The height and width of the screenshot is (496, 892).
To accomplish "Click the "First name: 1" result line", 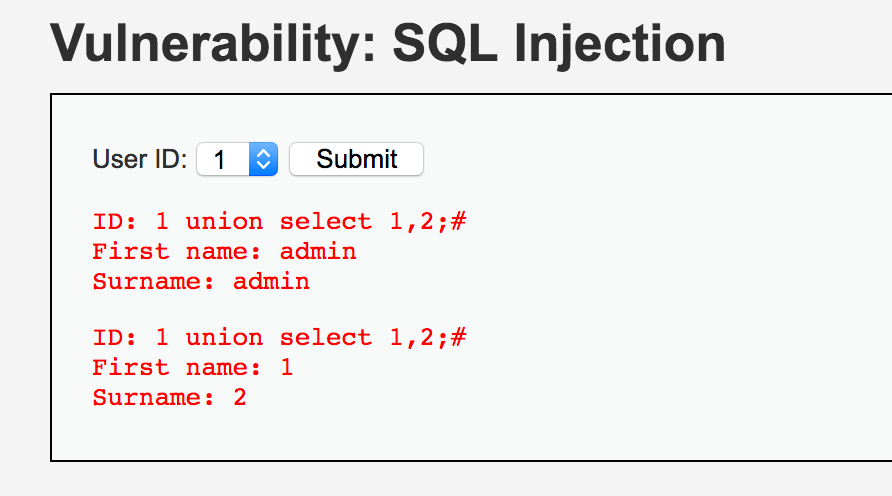I will [x=193, y=368].
